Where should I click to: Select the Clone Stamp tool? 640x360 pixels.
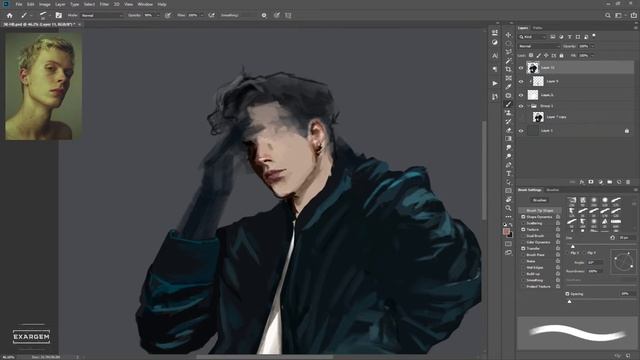pyautogui.click(x=508, y=113)
